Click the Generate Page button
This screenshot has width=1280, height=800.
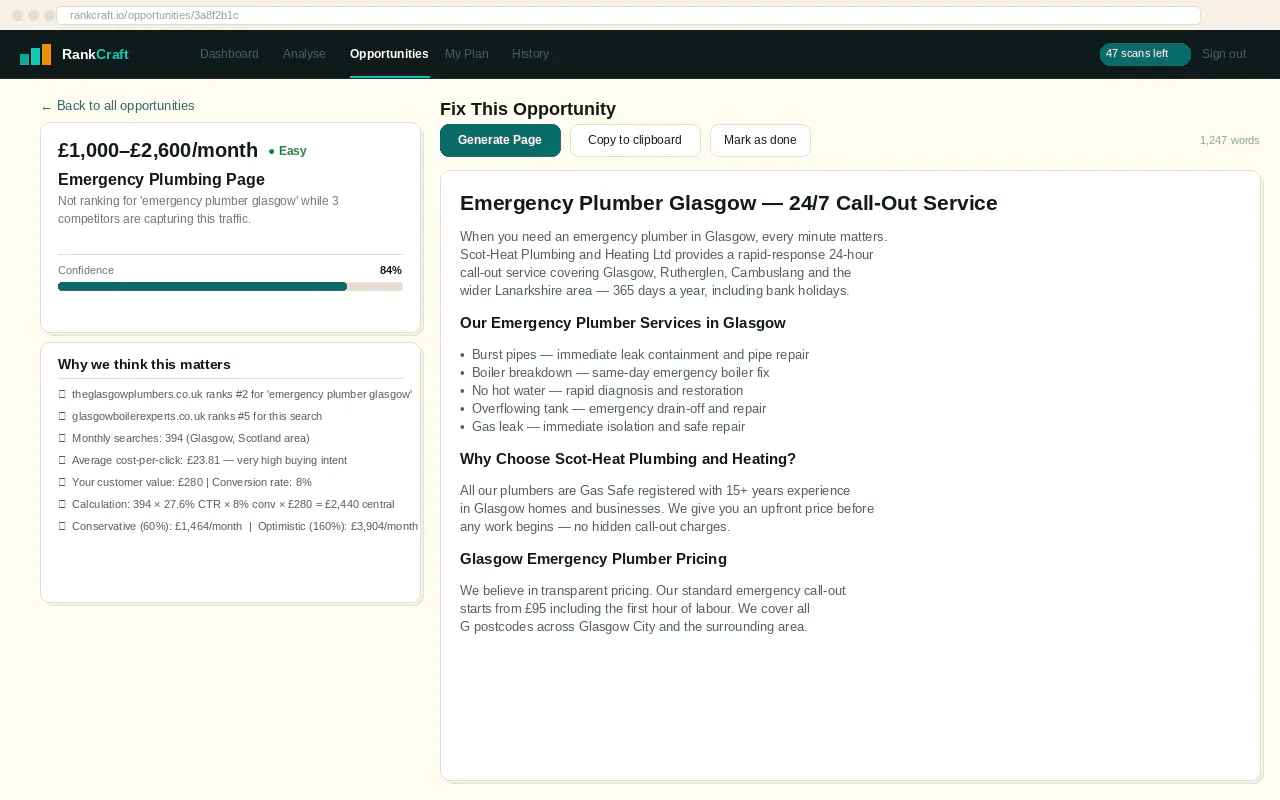tap(500, 140)
